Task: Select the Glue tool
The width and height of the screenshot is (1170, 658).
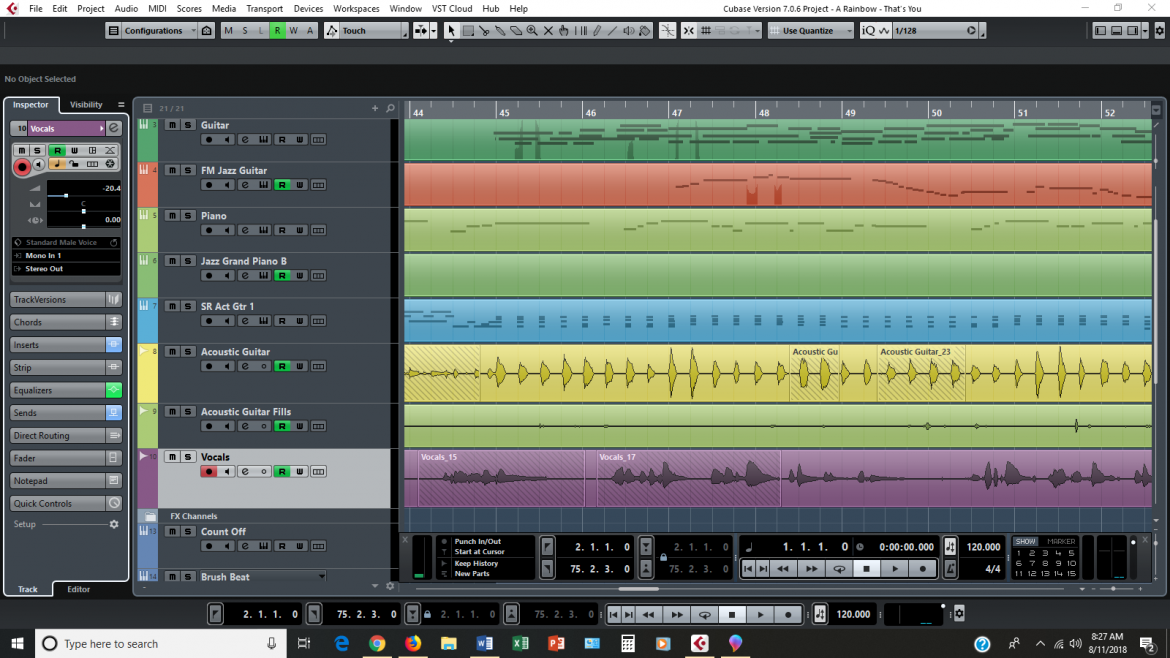Action: 500,30
